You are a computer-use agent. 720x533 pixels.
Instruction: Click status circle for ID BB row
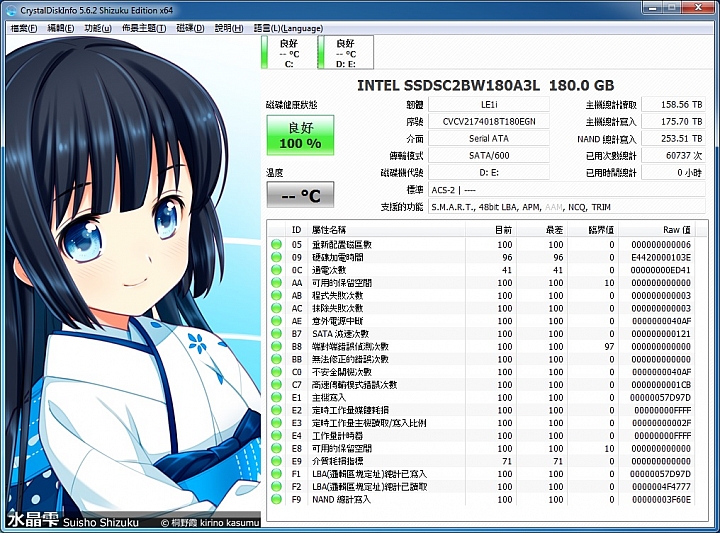tap(276, 359)
